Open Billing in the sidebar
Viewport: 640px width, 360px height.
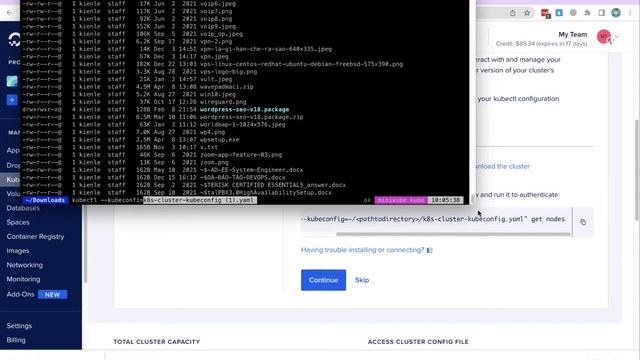16,340
